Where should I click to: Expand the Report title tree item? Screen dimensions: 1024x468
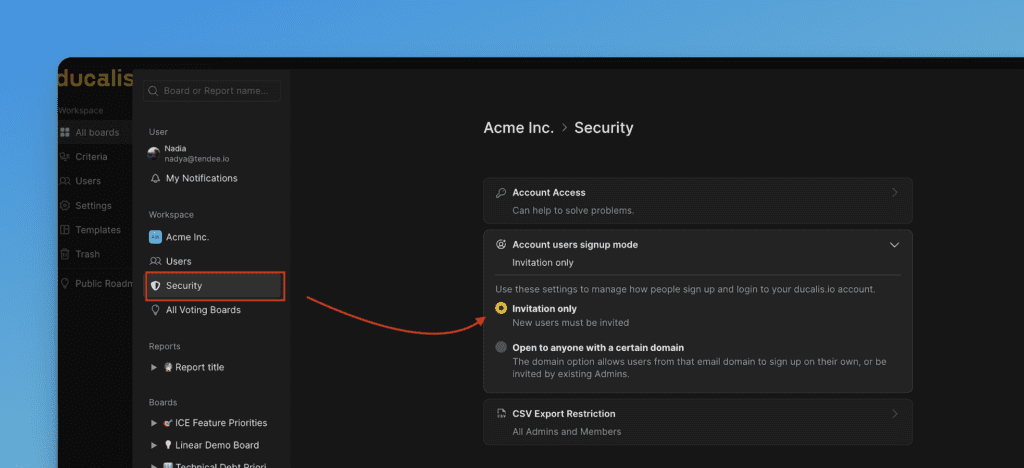coord(154,367)
